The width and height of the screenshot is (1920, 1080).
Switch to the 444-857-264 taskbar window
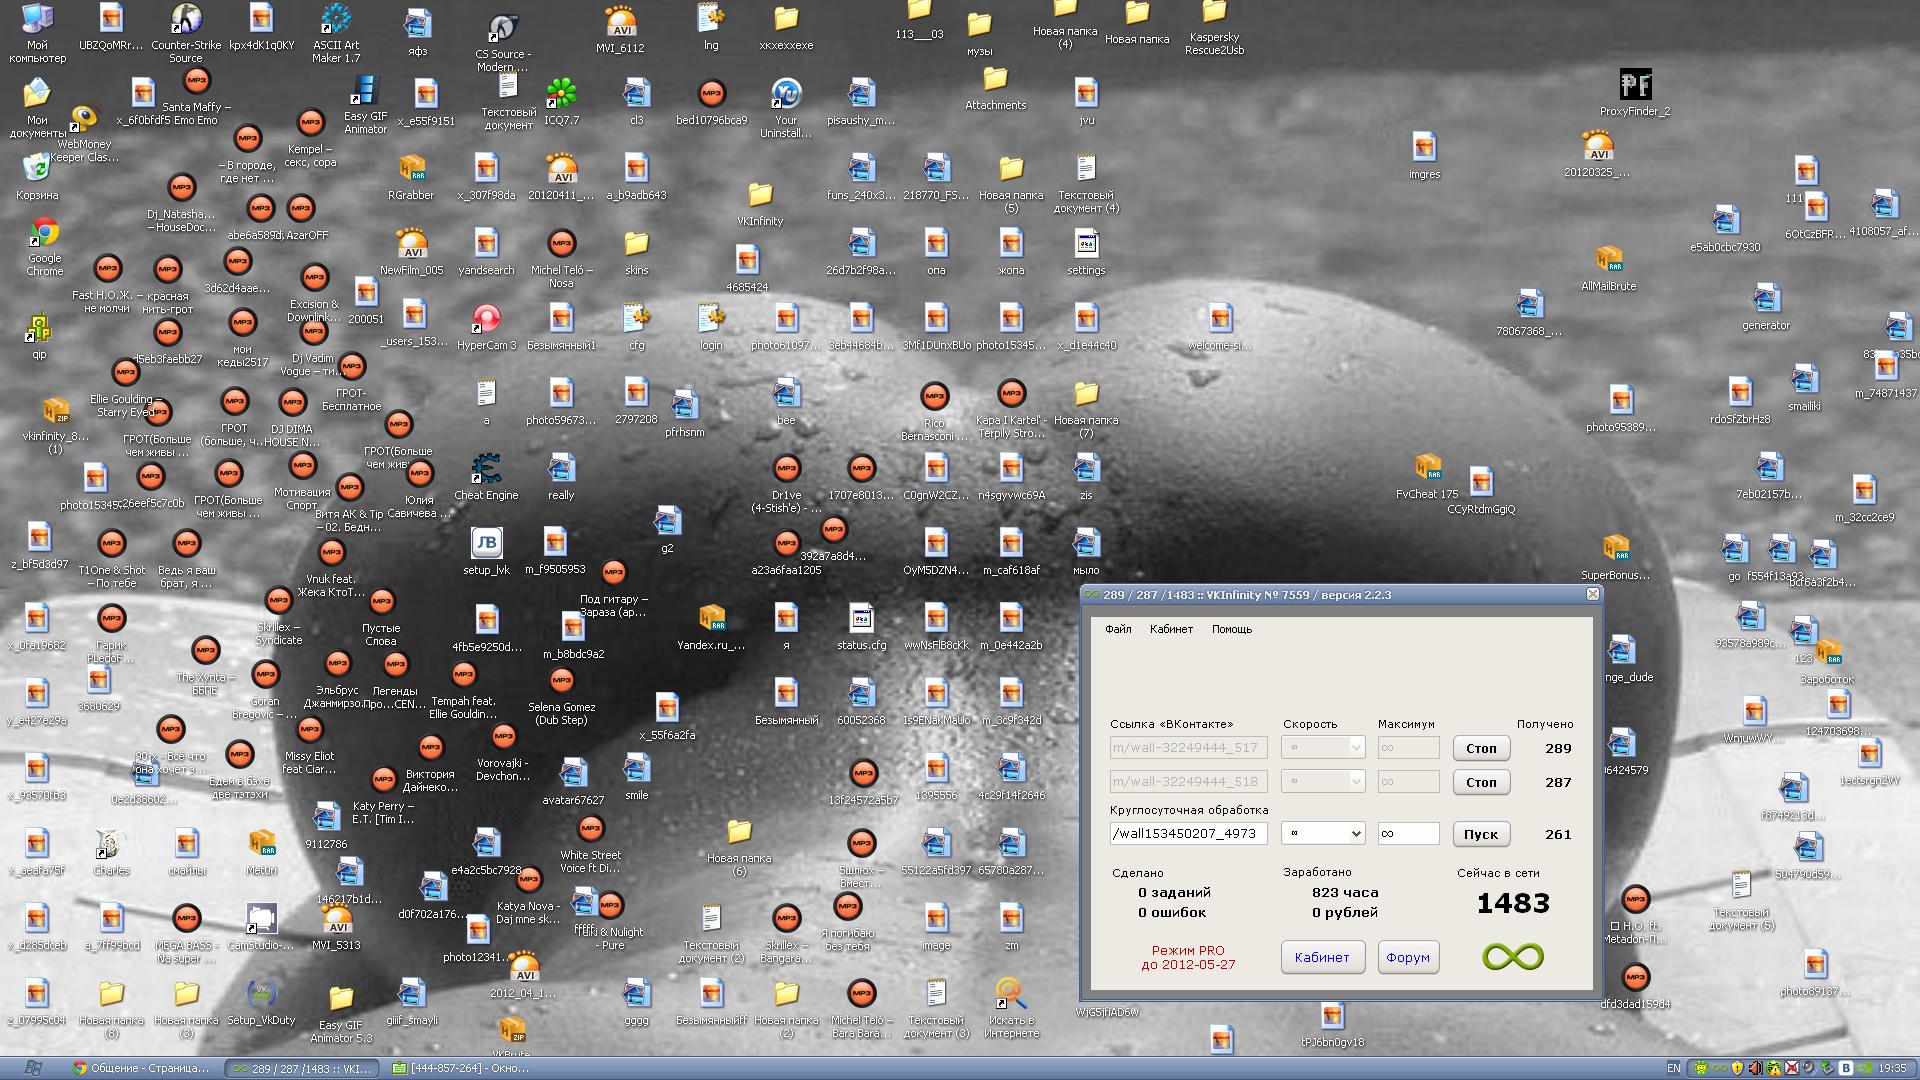point(462,1068)
